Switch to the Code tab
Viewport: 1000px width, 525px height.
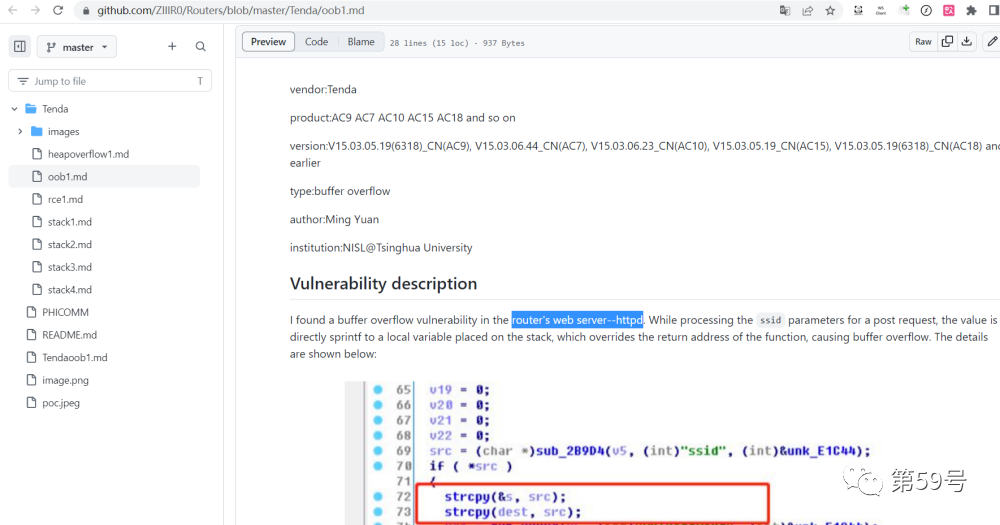pyautogui.click(x=316, y=41)
